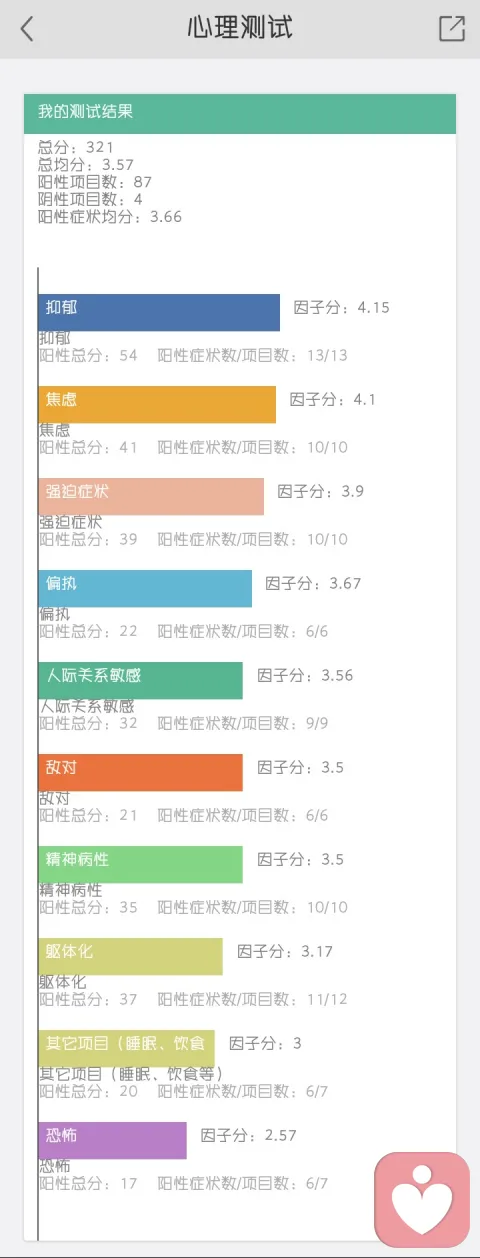Tap the 心理测试 page title
Viewport: 480px width, 1258px height.
tap(240, 28)
